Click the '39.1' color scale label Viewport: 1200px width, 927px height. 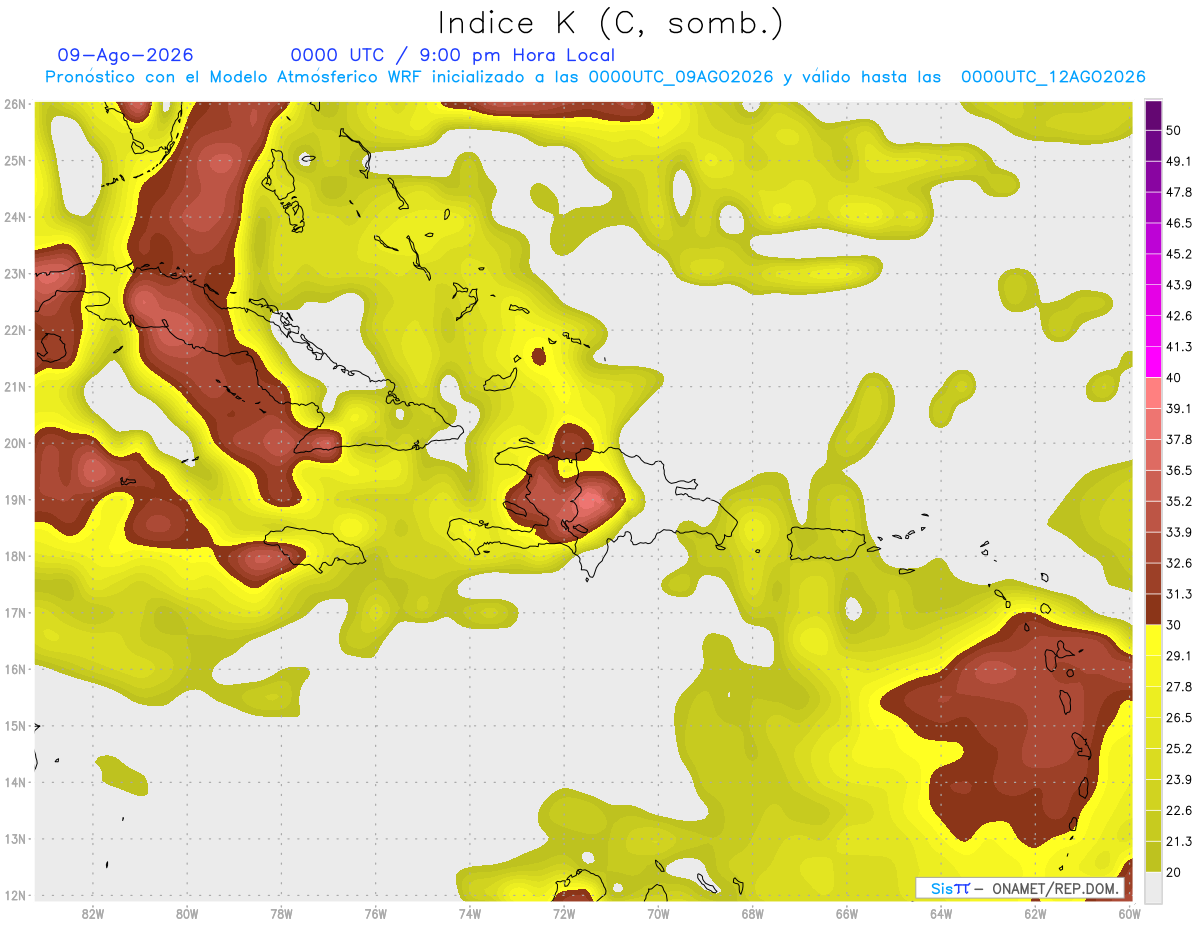pyautogui.click(x=1179, y=409)
